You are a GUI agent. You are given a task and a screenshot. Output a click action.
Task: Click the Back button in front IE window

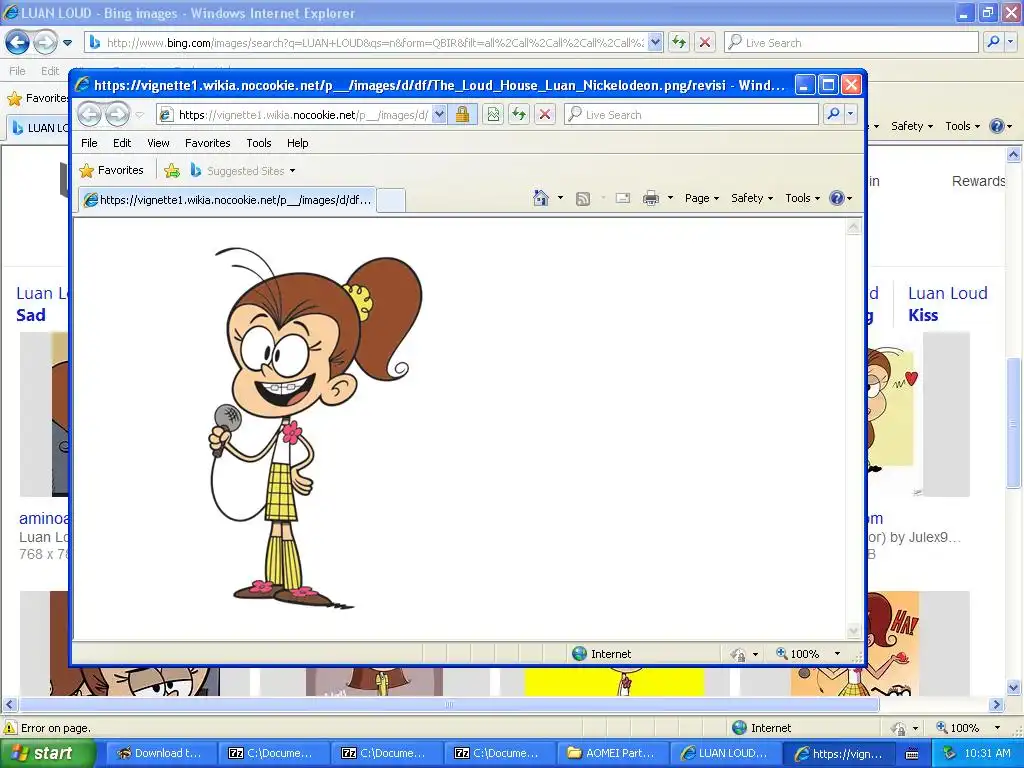(90, 114)
